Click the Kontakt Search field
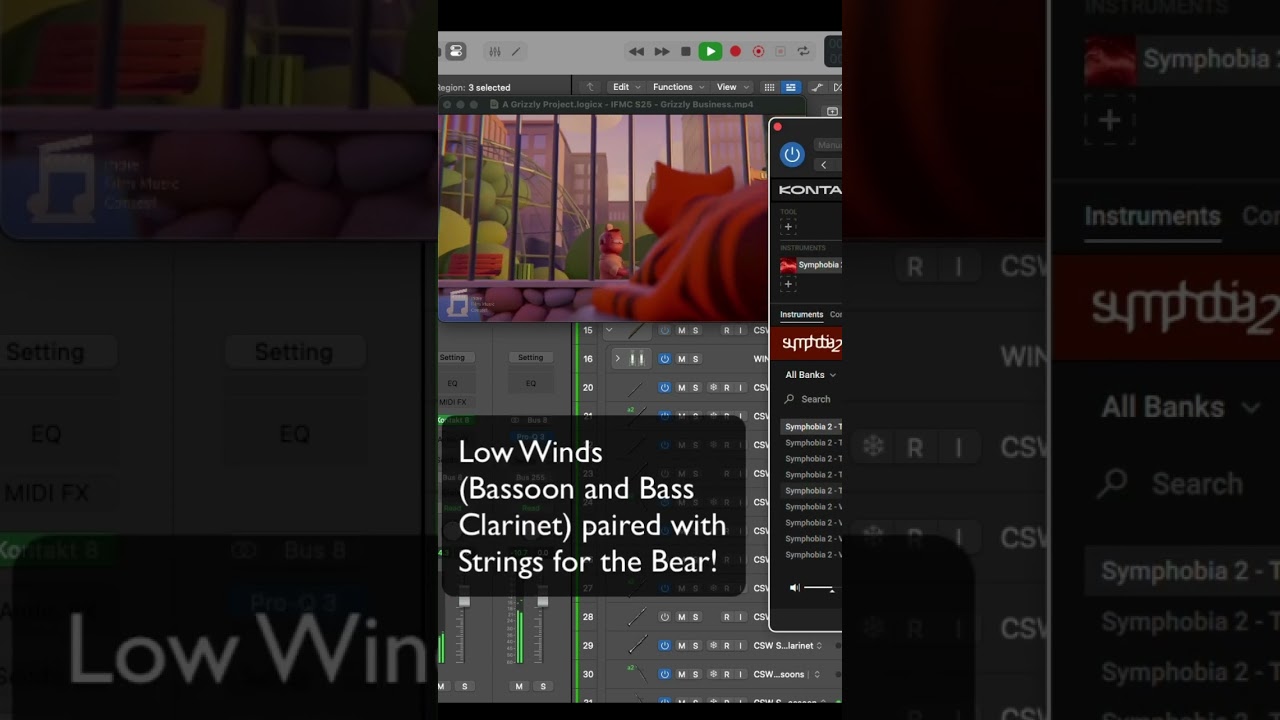Screen dimensions: 1280x720 tap(811, 399)
